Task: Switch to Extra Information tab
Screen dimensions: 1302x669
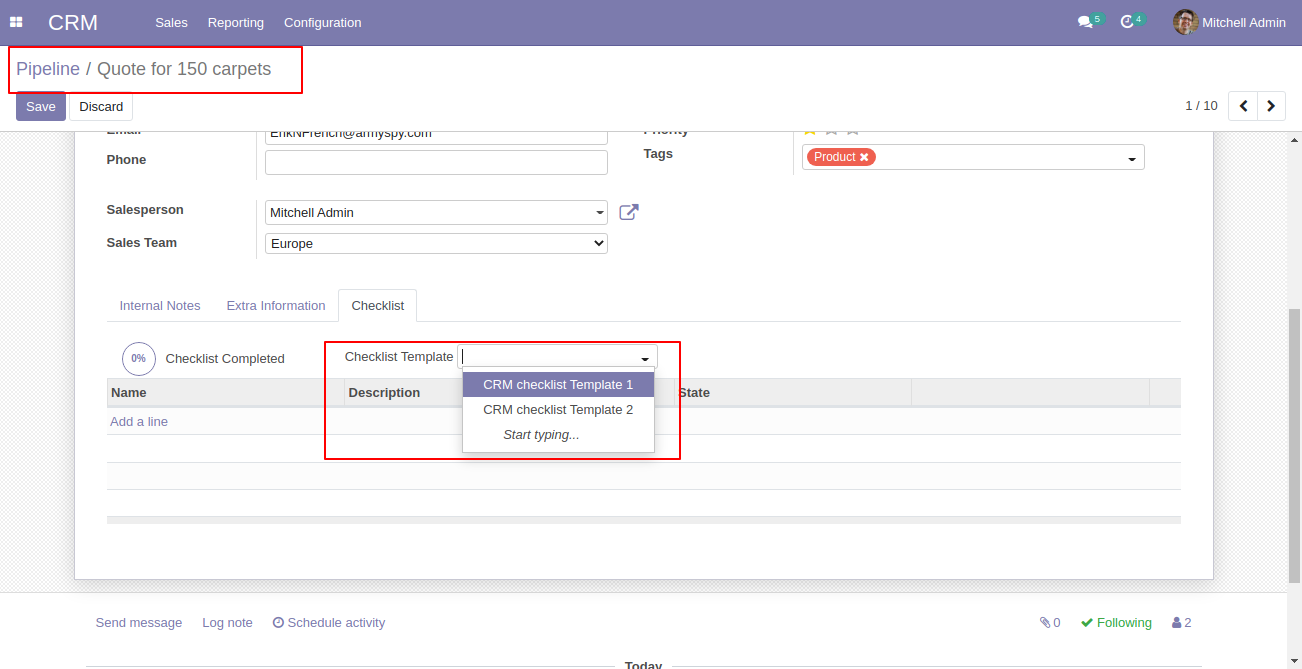Action: tap(276, 306)
